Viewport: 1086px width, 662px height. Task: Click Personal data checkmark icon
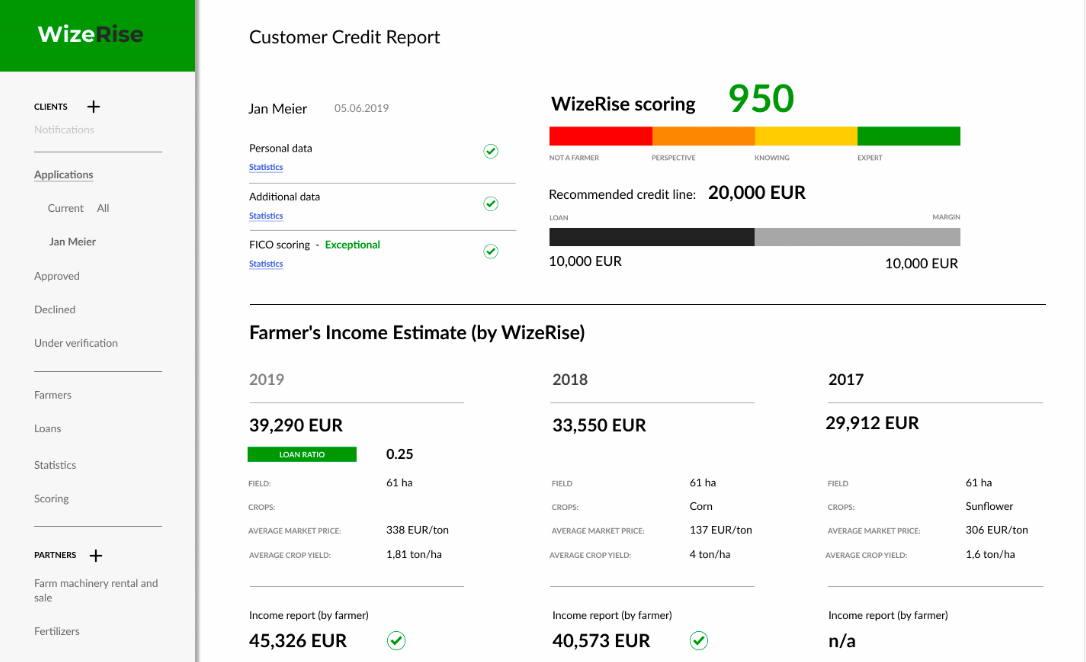click(x=490, y=151)
